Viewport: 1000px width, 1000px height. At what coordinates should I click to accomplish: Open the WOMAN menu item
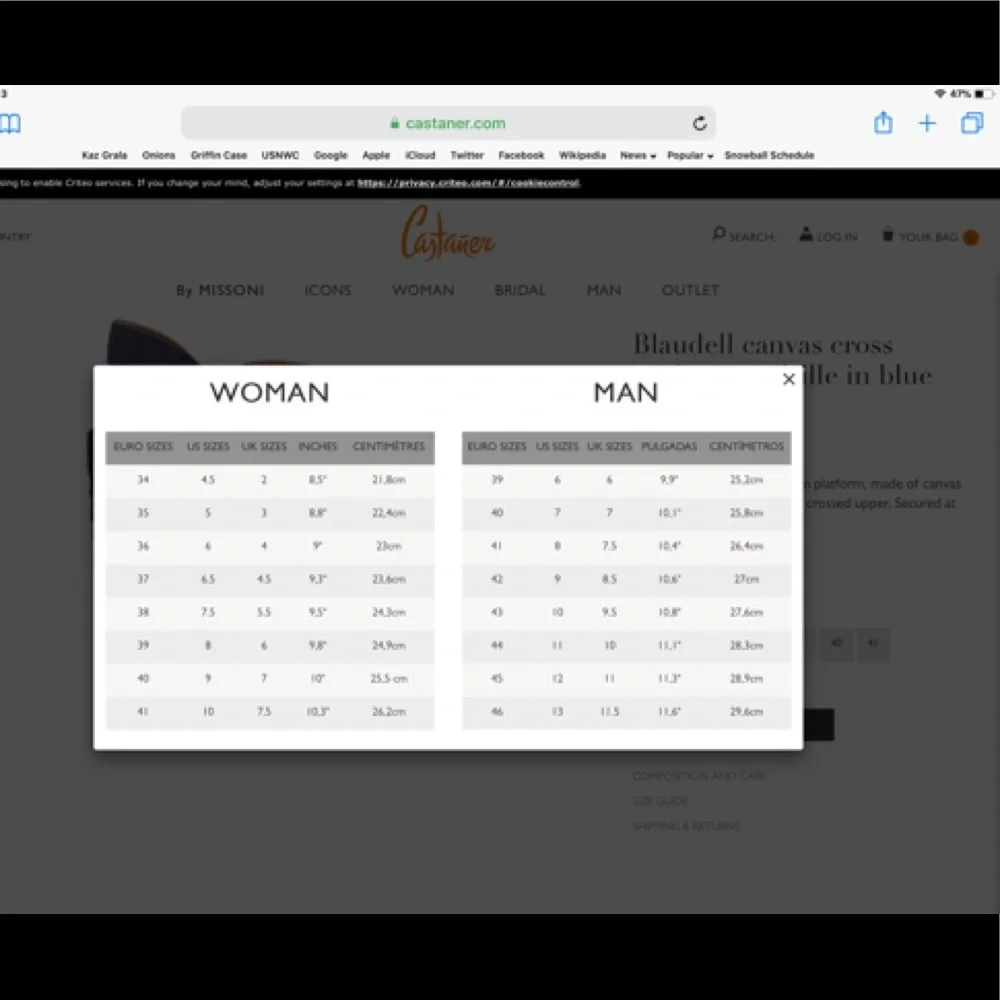coord(423,290)
